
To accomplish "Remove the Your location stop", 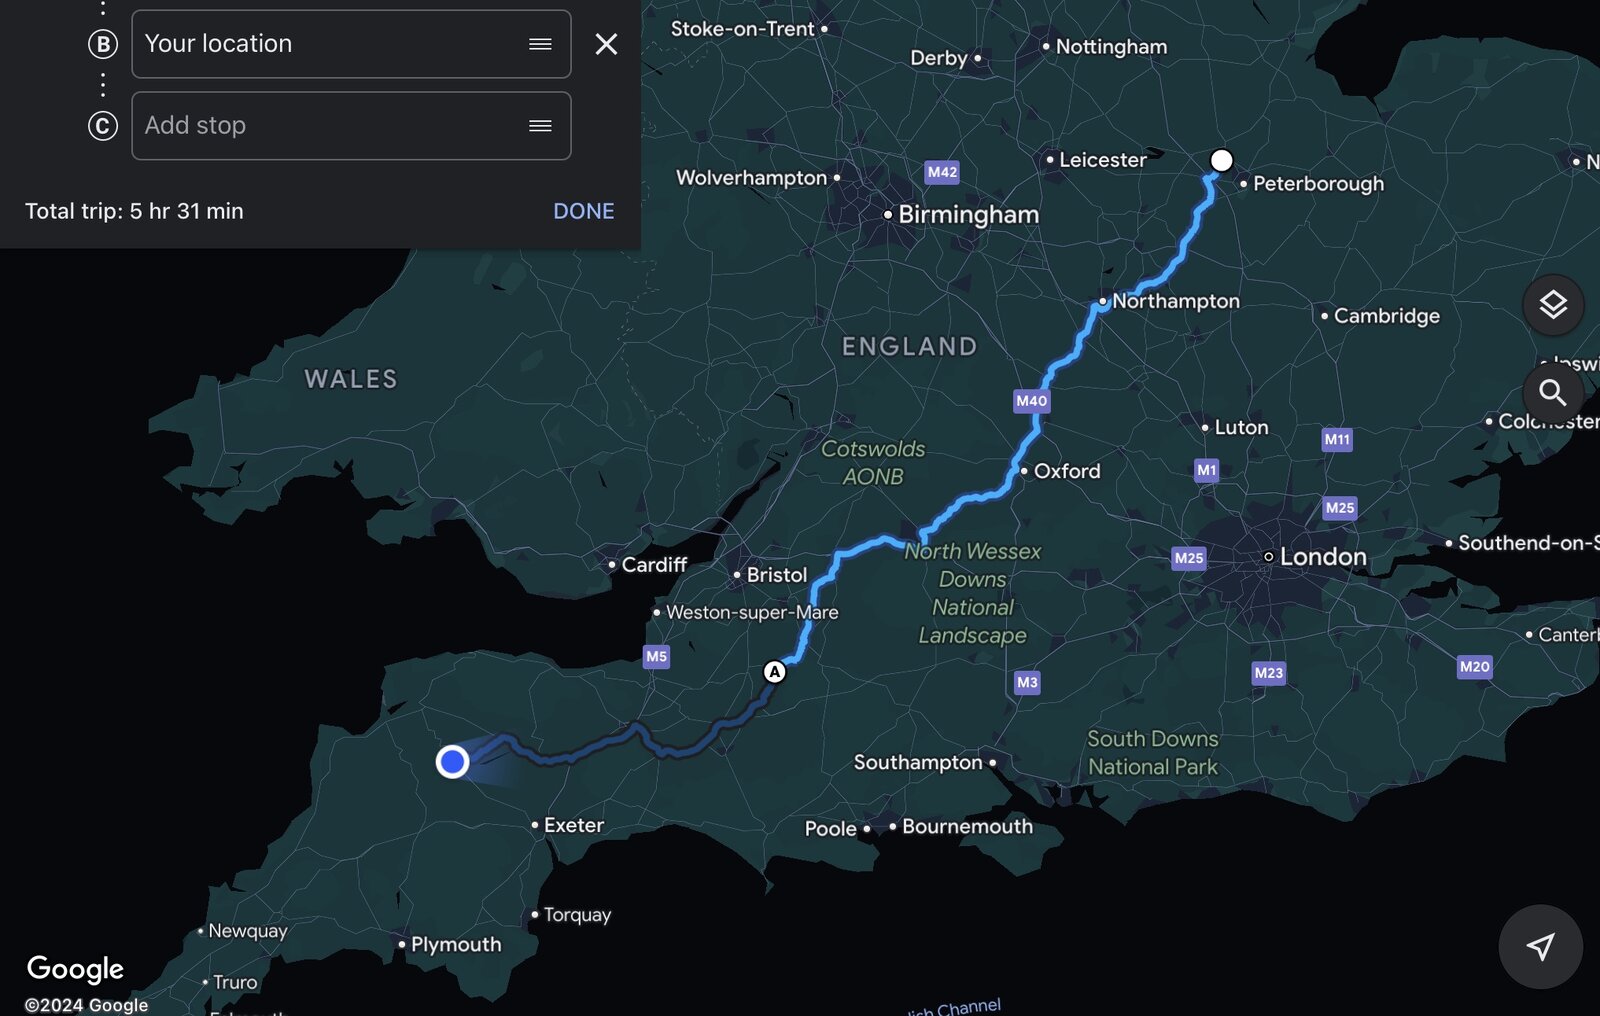I will pyautogui.click(x=606, y=44).
